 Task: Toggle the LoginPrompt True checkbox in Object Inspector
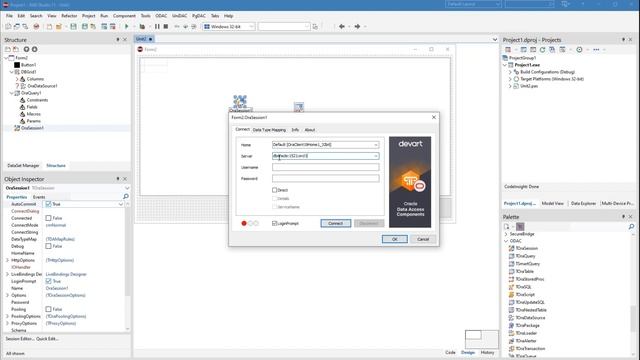tap(49, 281)
